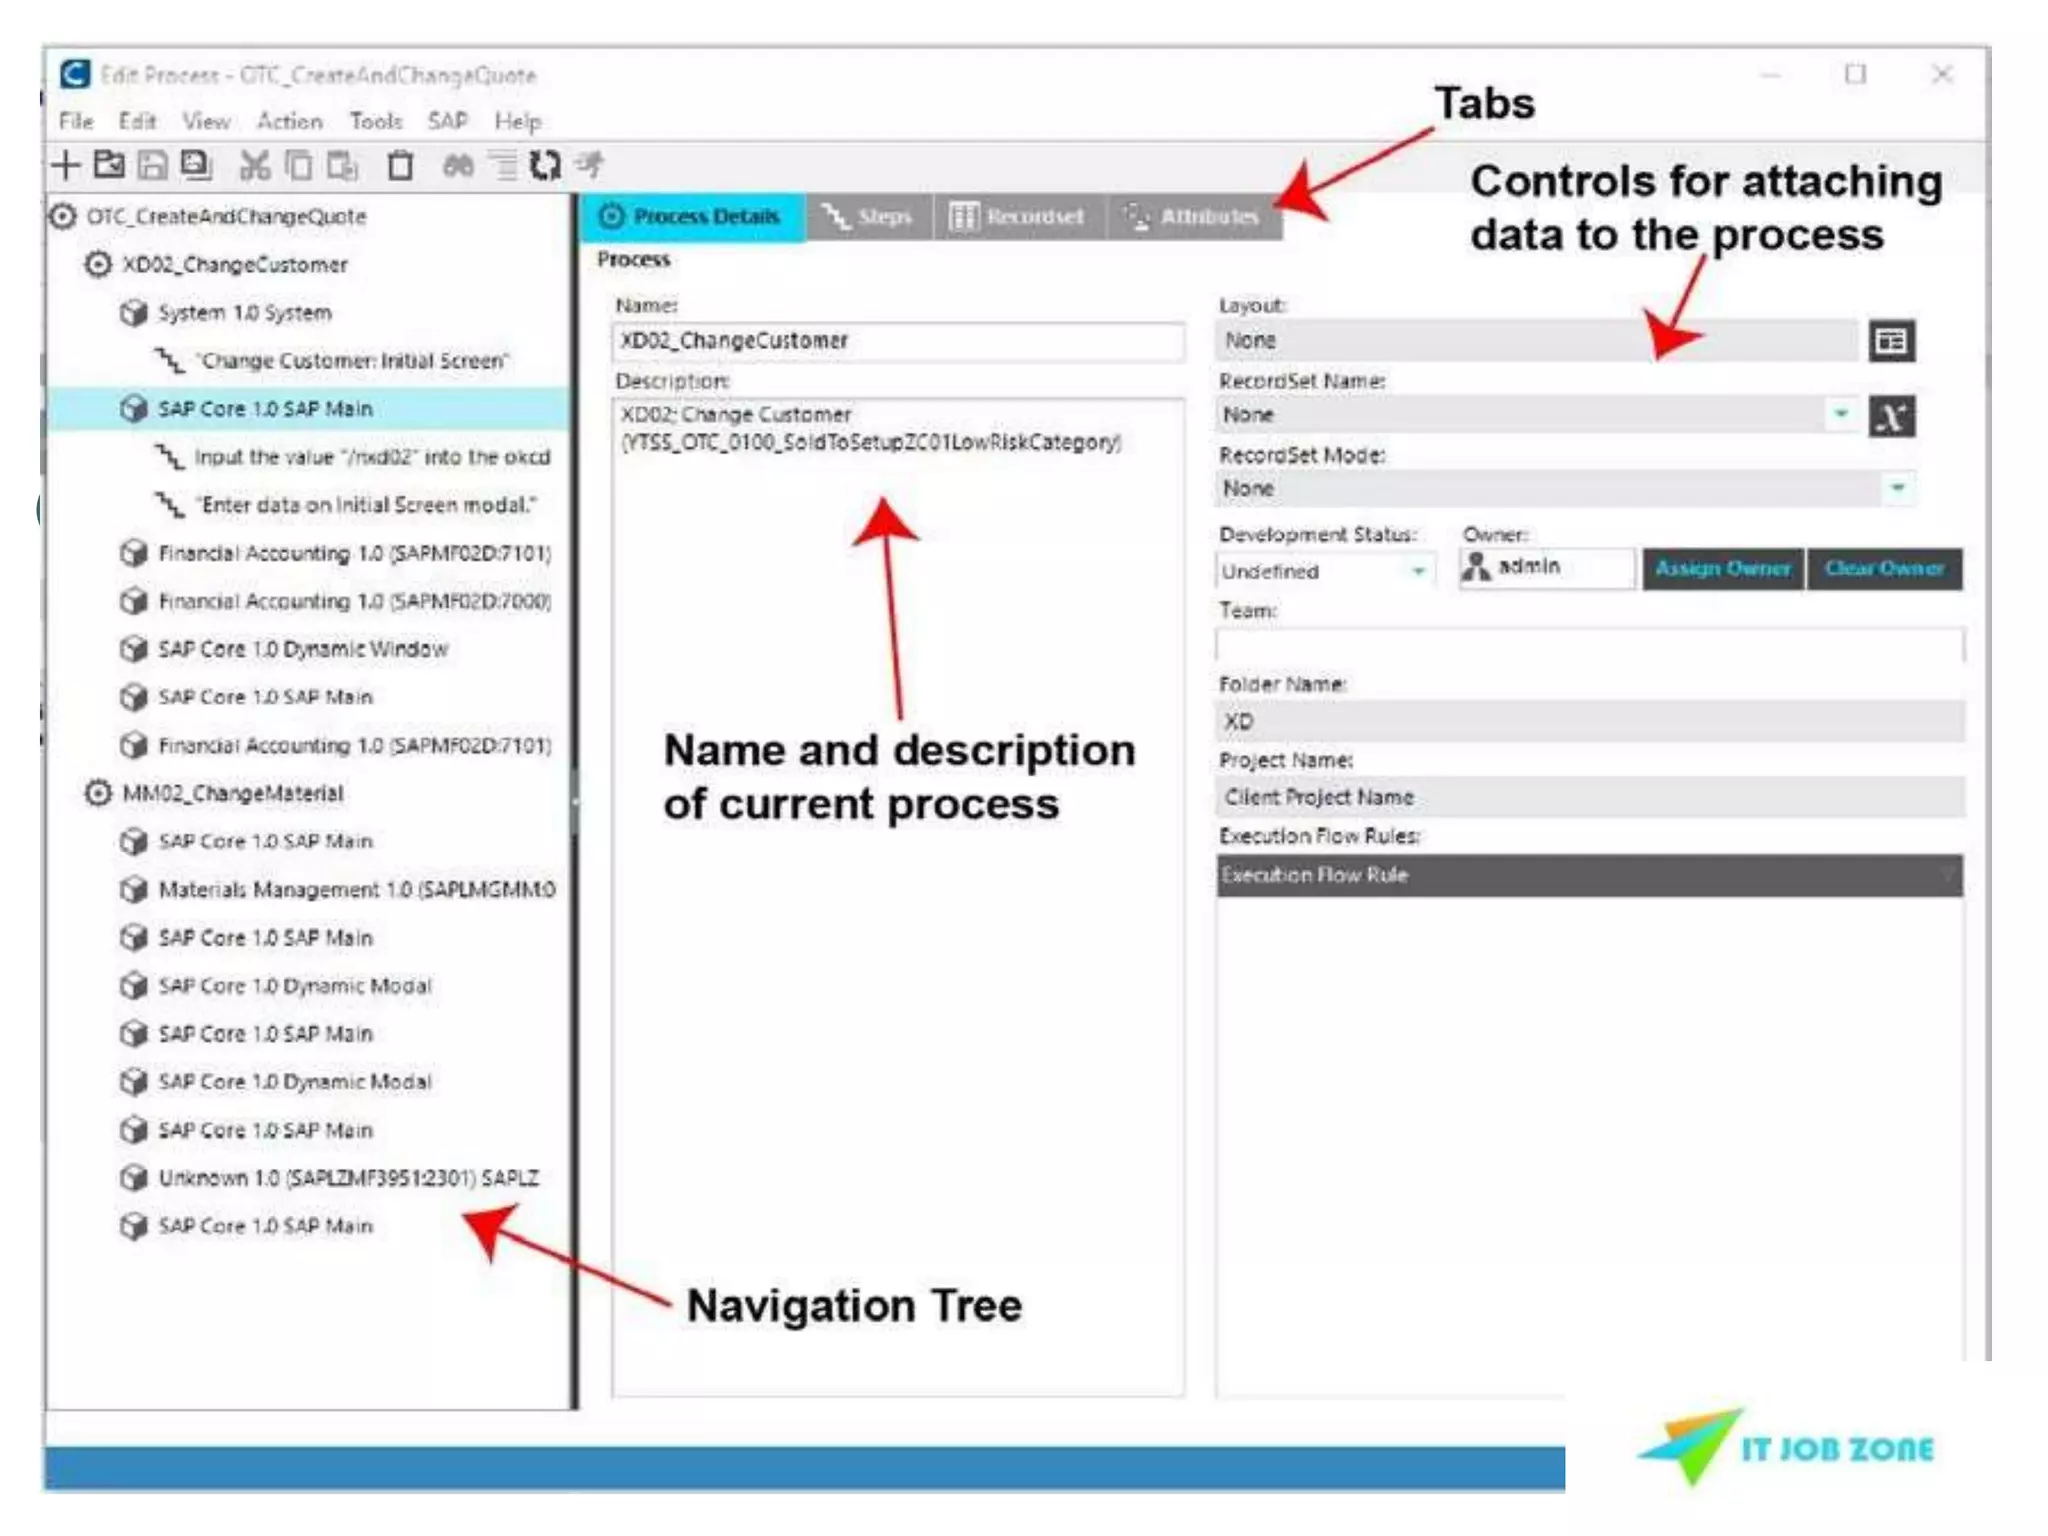The height and width of the screenshot is (1536, 2048).
Task: Select the XD02_ChangeCustomer process node
Action: [234, 265]
